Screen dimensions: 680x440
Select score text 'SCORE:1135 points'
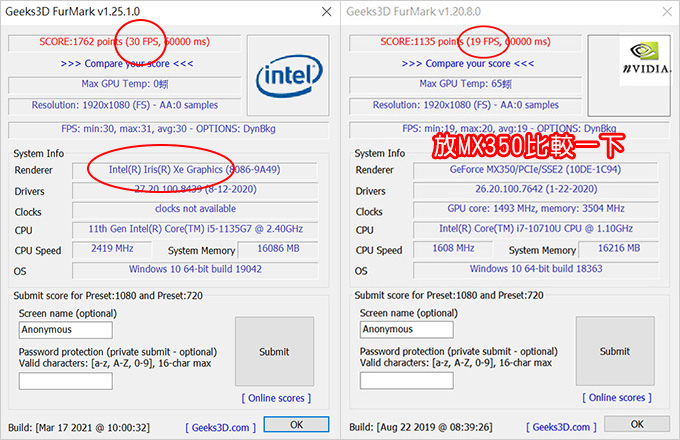coord(422,42)
